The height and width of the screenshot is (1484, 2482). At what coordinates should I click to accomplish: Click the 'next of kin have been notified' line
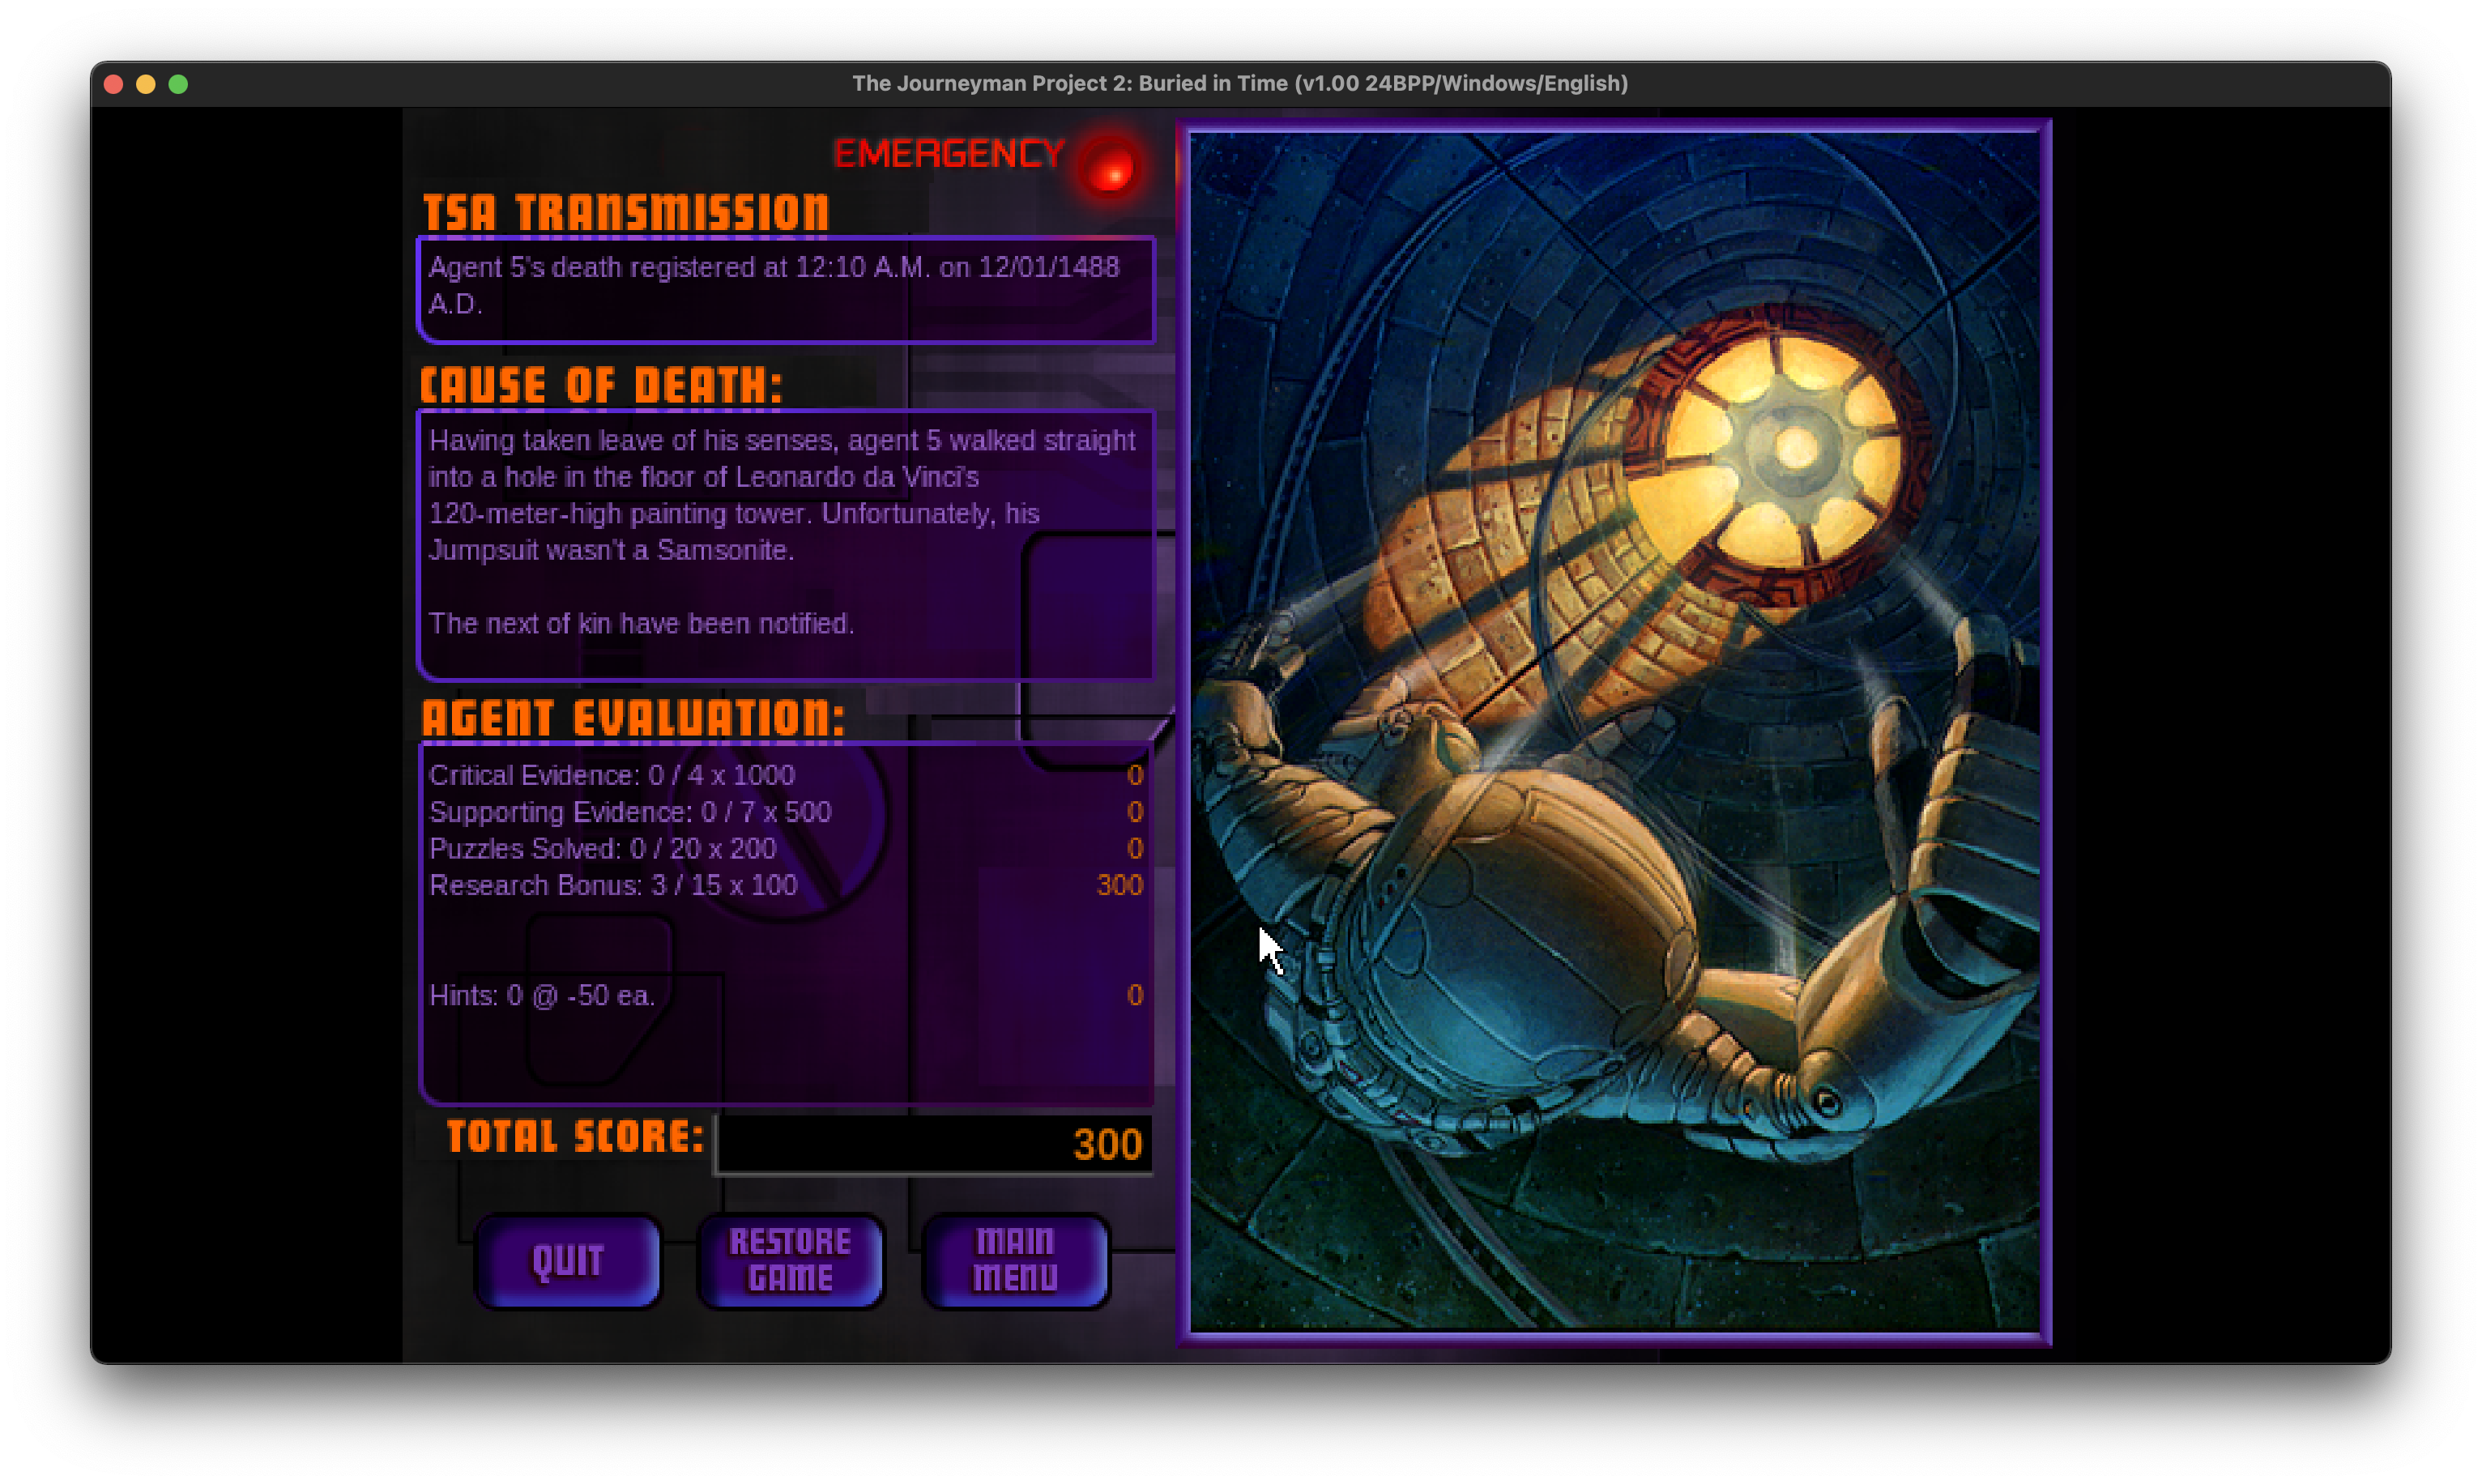(641, 623)
